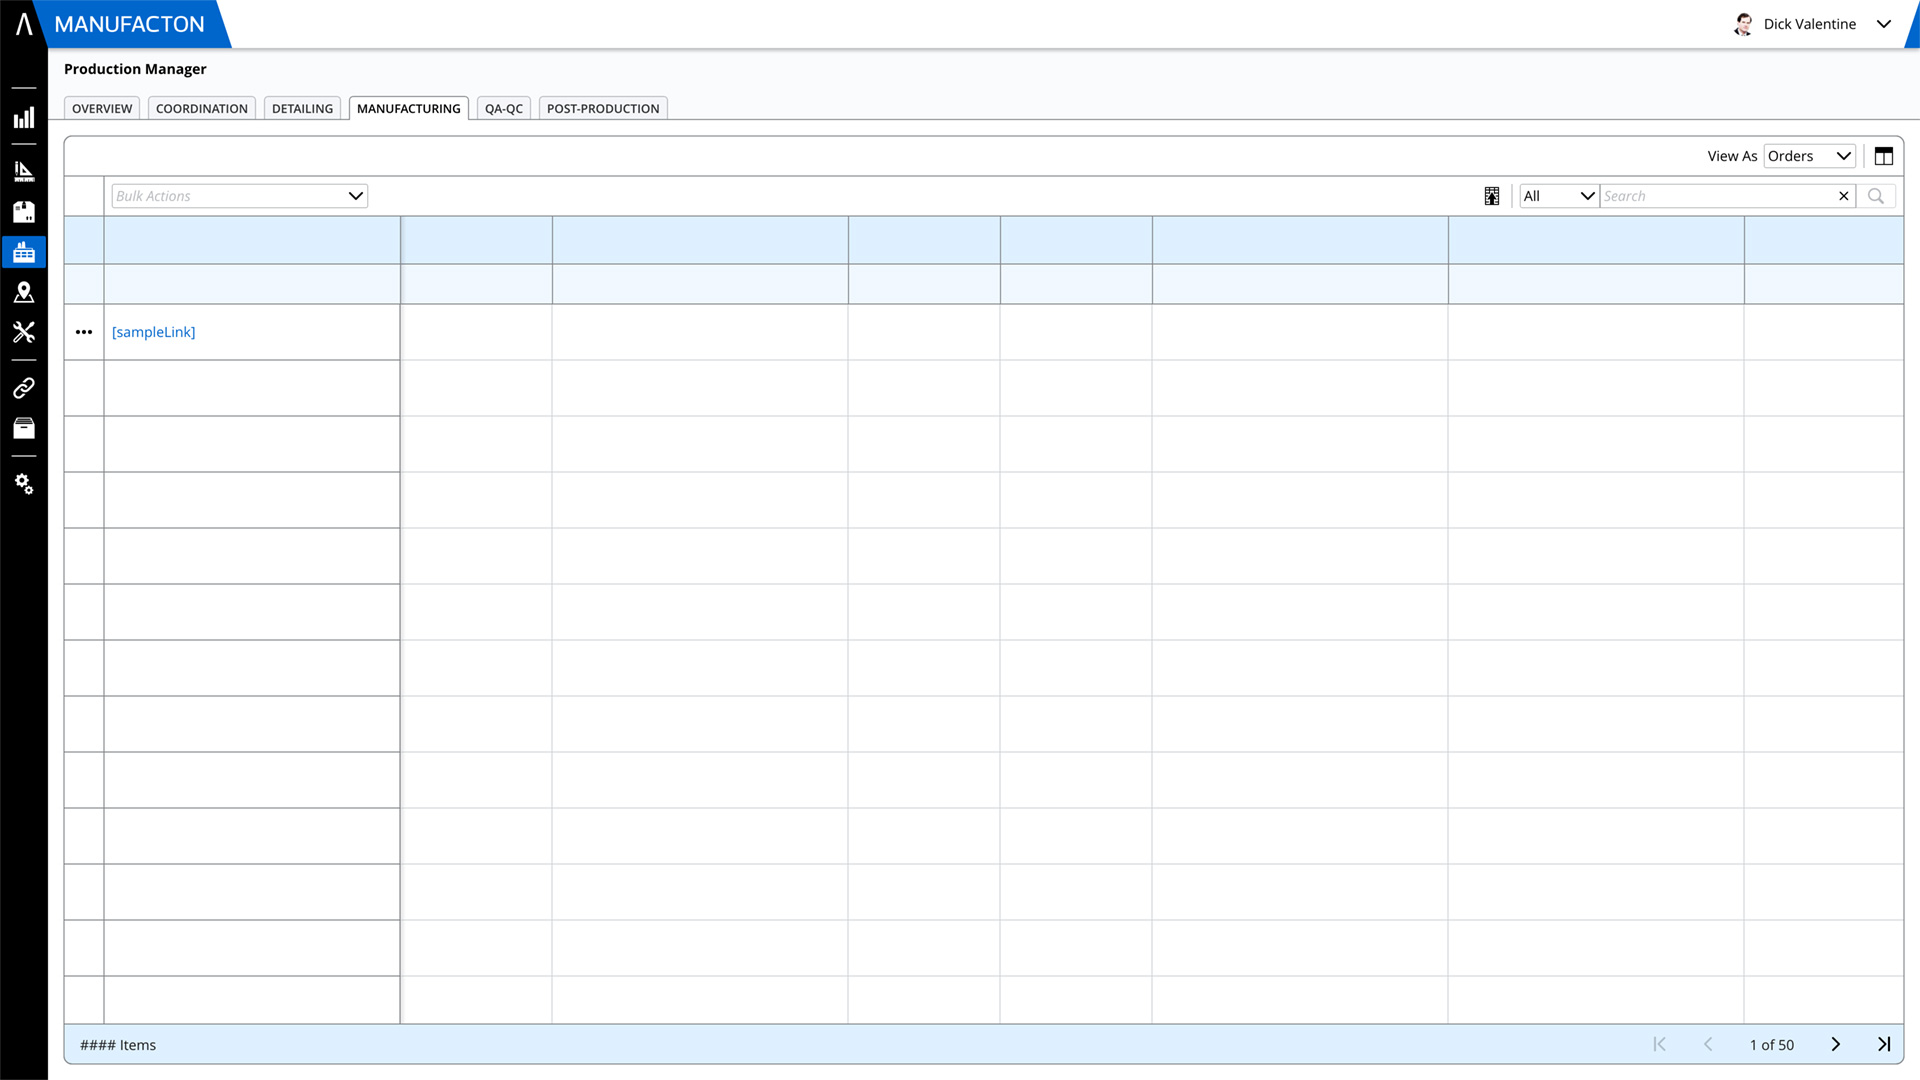Open the [sampleLink] link
Image resolution: width=1920 pixels, height=1080 pixels.
(x=153, y=332)
